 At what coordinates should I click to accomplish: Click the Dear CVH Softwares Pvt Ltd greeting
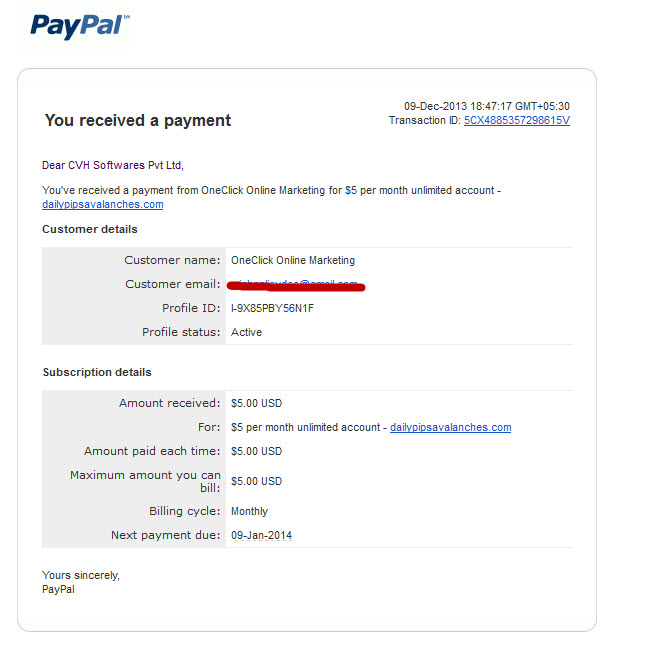coord(113,166)
